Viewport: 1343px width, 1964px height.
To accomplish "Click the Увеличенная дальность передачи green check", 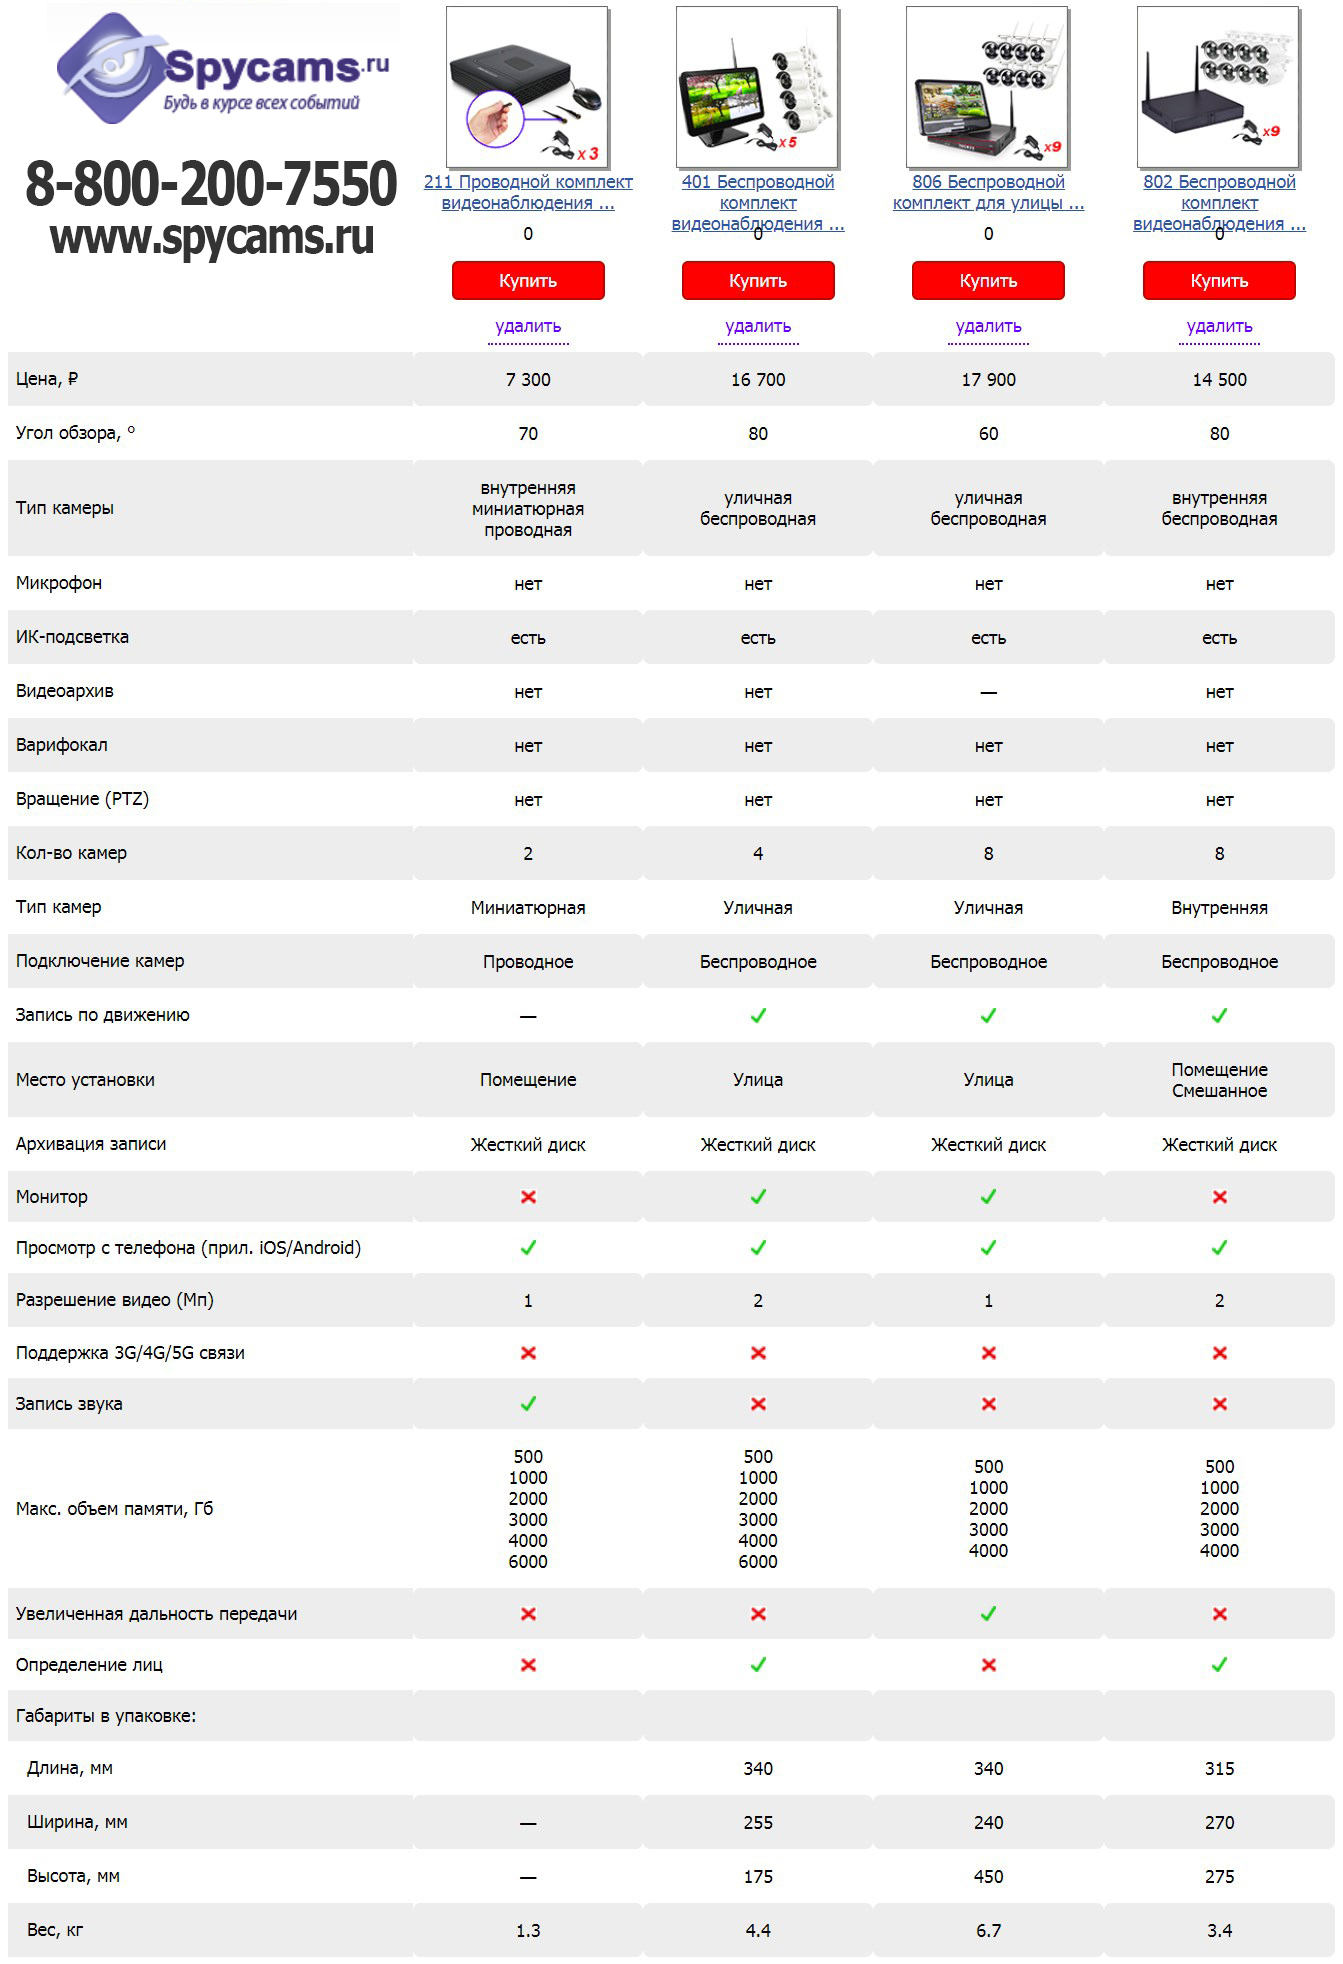I will click(988, 1613).
